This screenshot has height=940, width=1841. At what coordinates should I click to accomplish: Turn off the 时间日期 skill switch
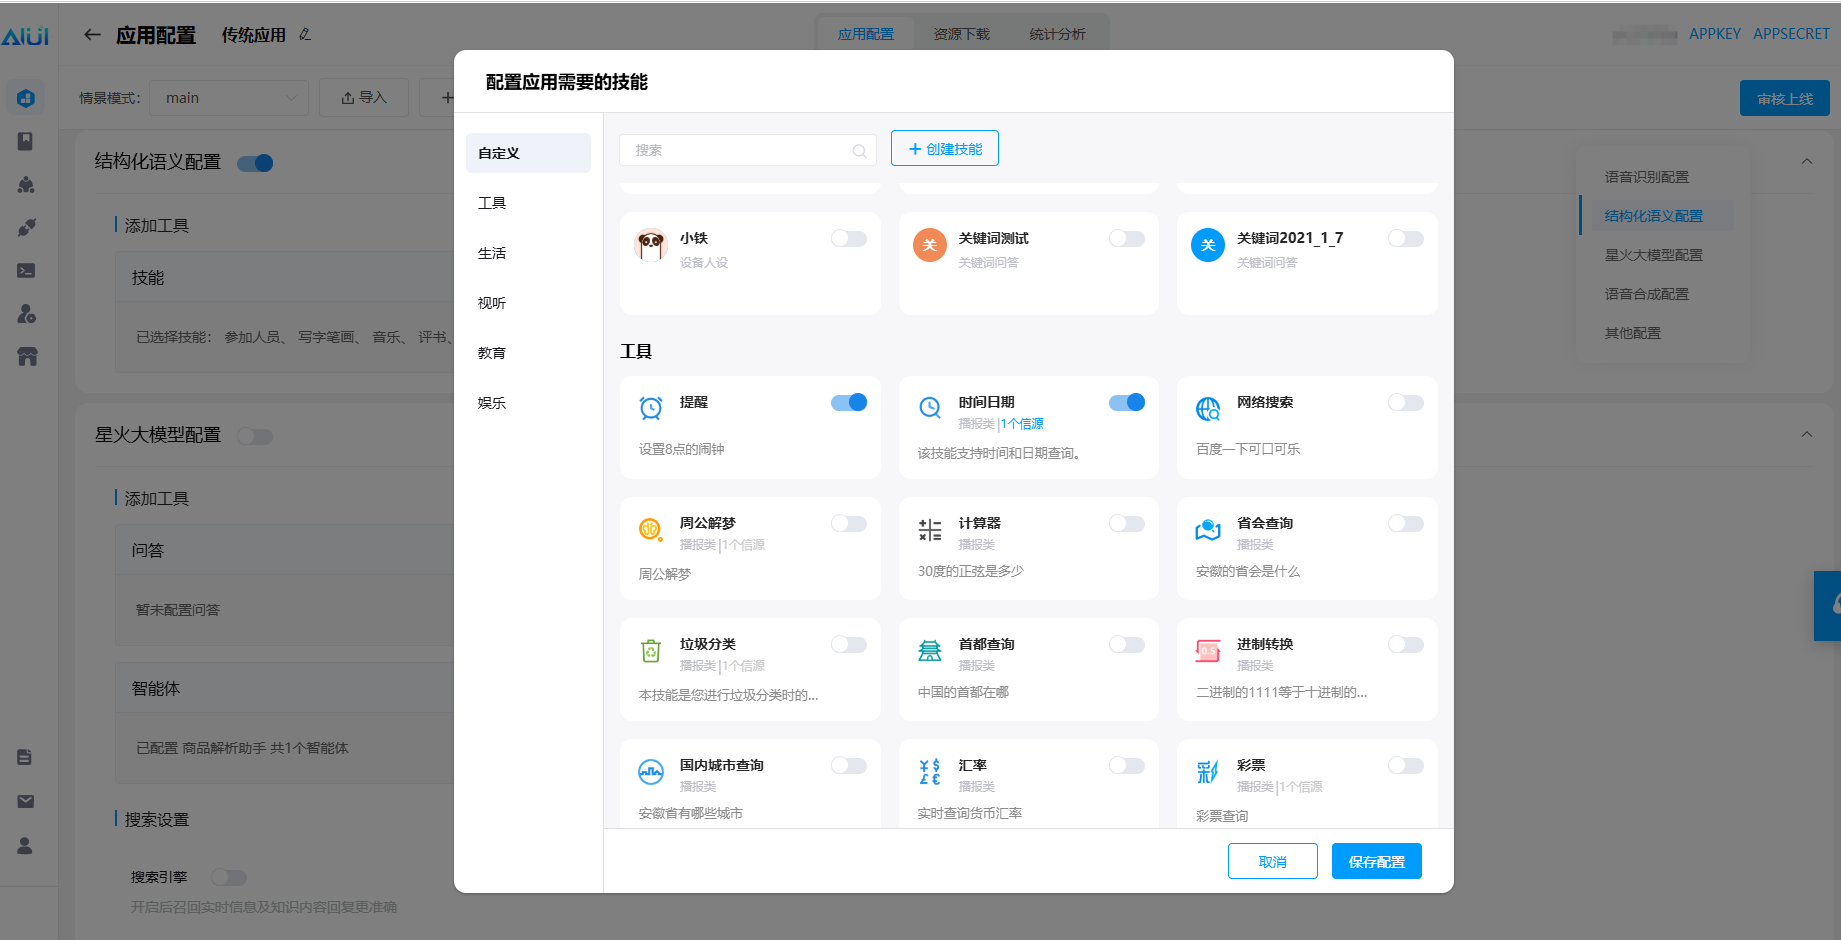(x=1126, y=403)
